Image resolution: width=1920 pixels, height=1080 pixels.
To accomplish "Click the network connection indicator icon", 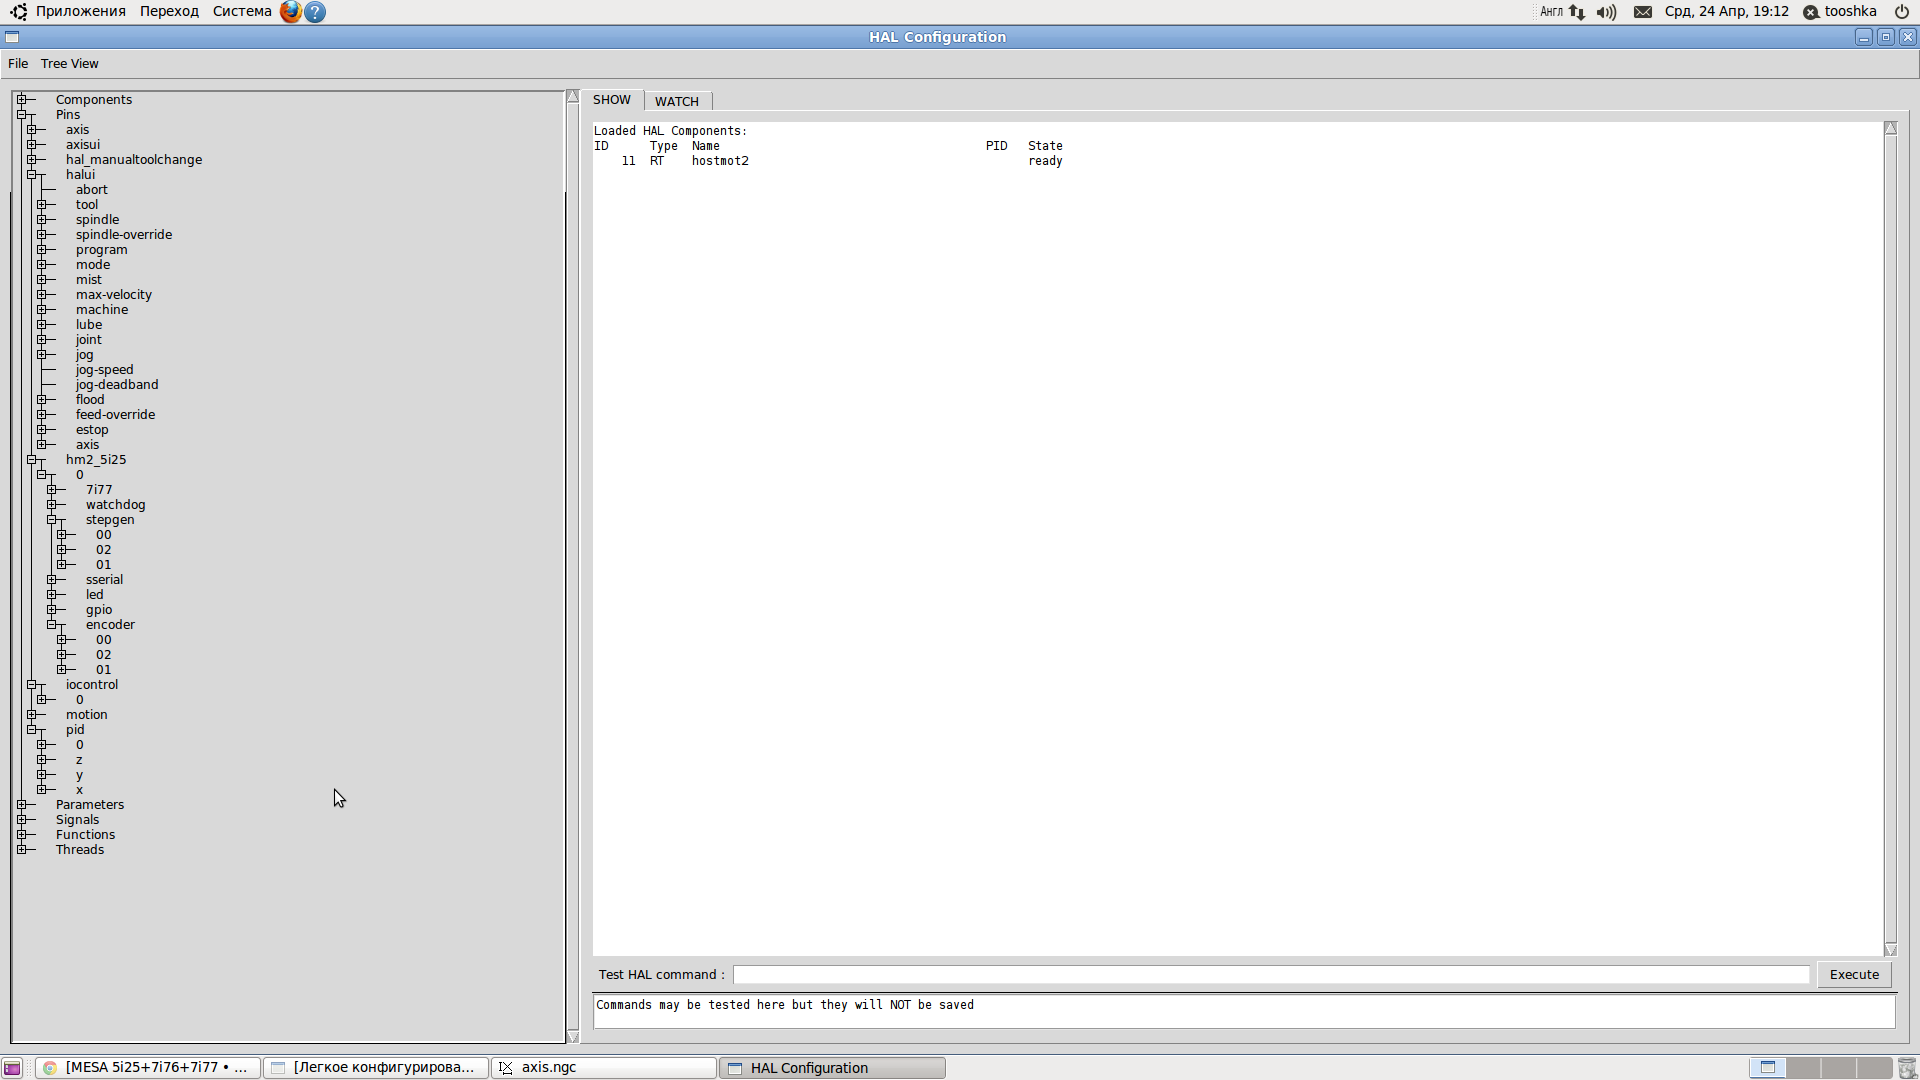I will pyautogui.click(x=1577, y=12).
